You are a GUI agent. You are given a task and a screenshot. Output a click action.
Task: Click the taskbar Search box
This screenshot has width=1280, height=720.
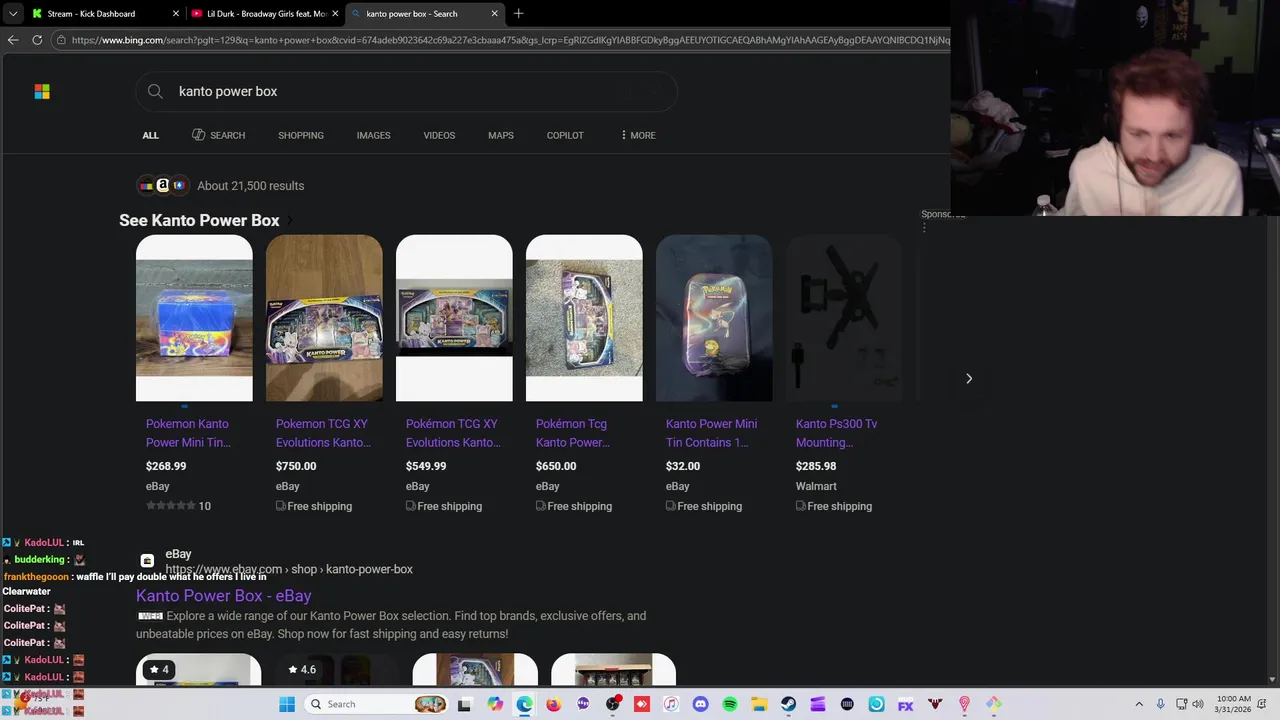377,704
